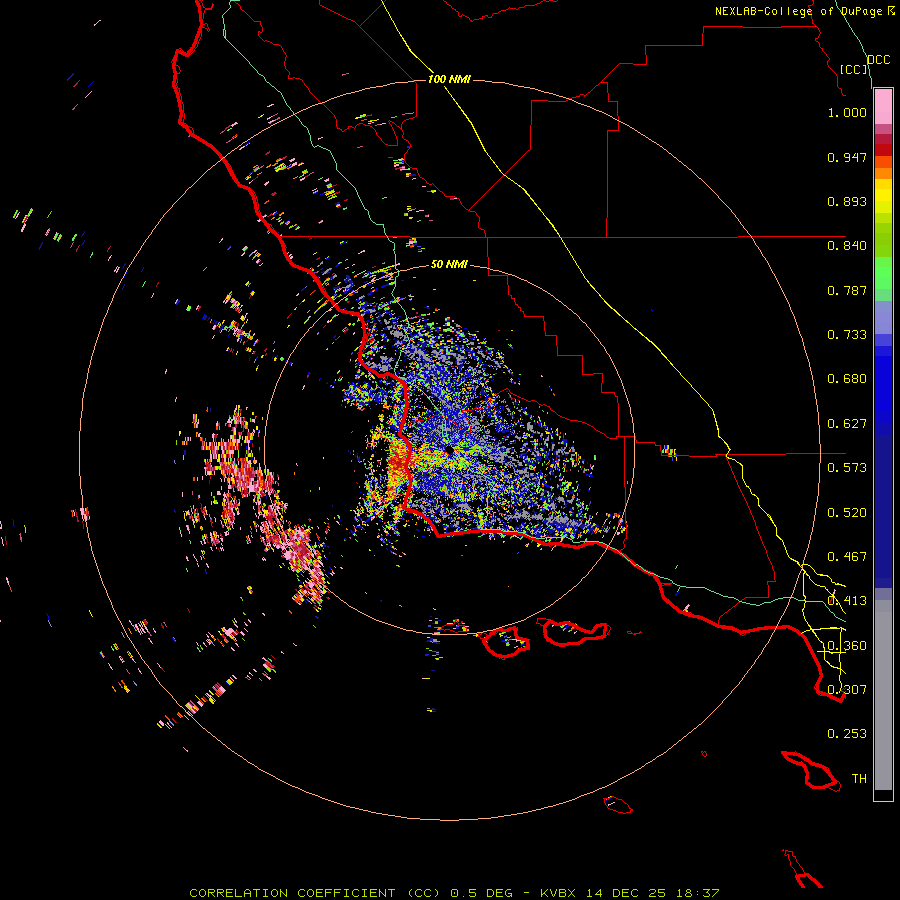This screenshot has width=900, height=900.
Task: Select the 0.680 scale value
Action: 847,379
